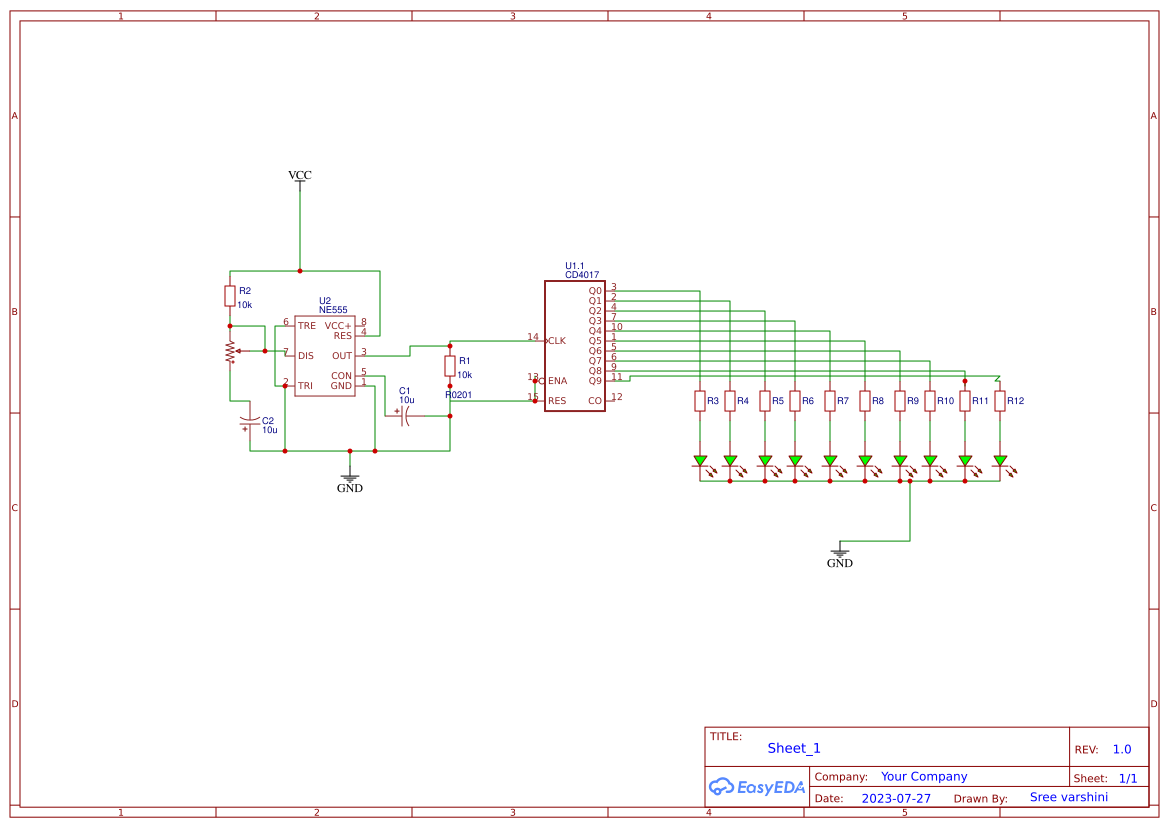Select resistor R2 labeled 10k
Viewport: 1169px width, 828px height.
pyautogui.click(x=231, y=295)
